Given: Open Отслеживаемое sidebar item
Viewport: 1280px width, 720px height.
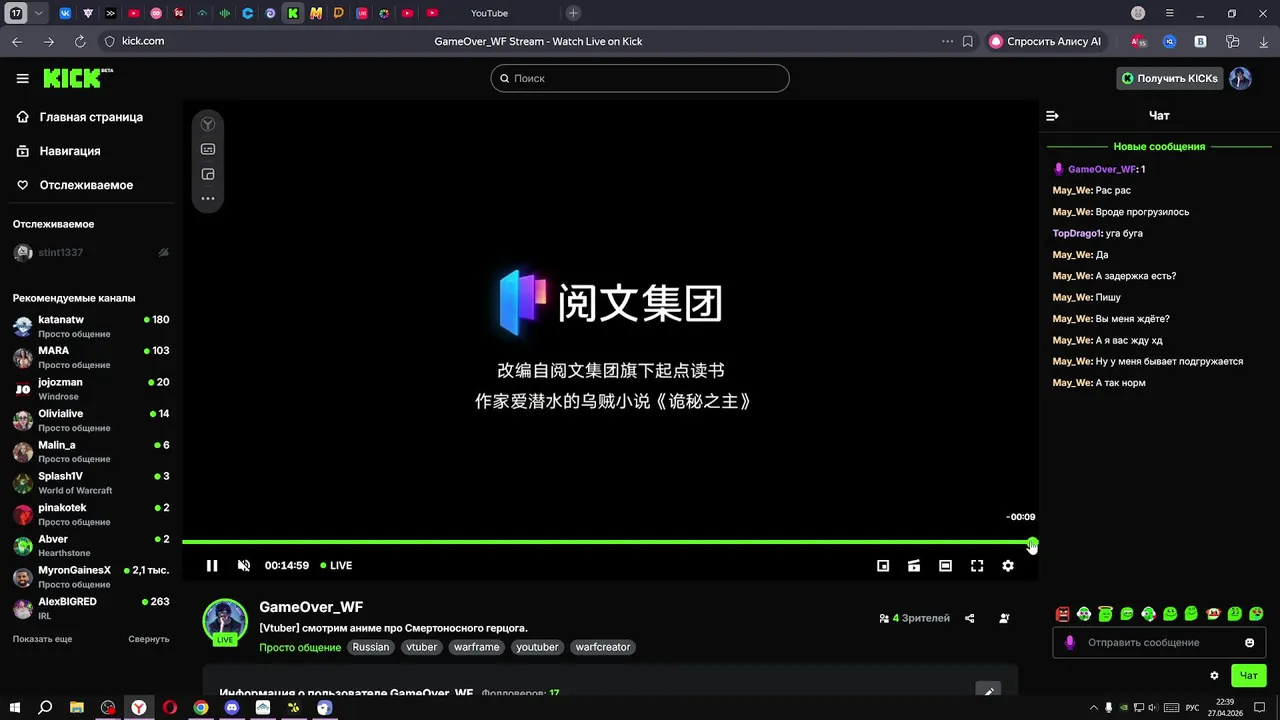Looking at the screenshot, I should 75,185.
